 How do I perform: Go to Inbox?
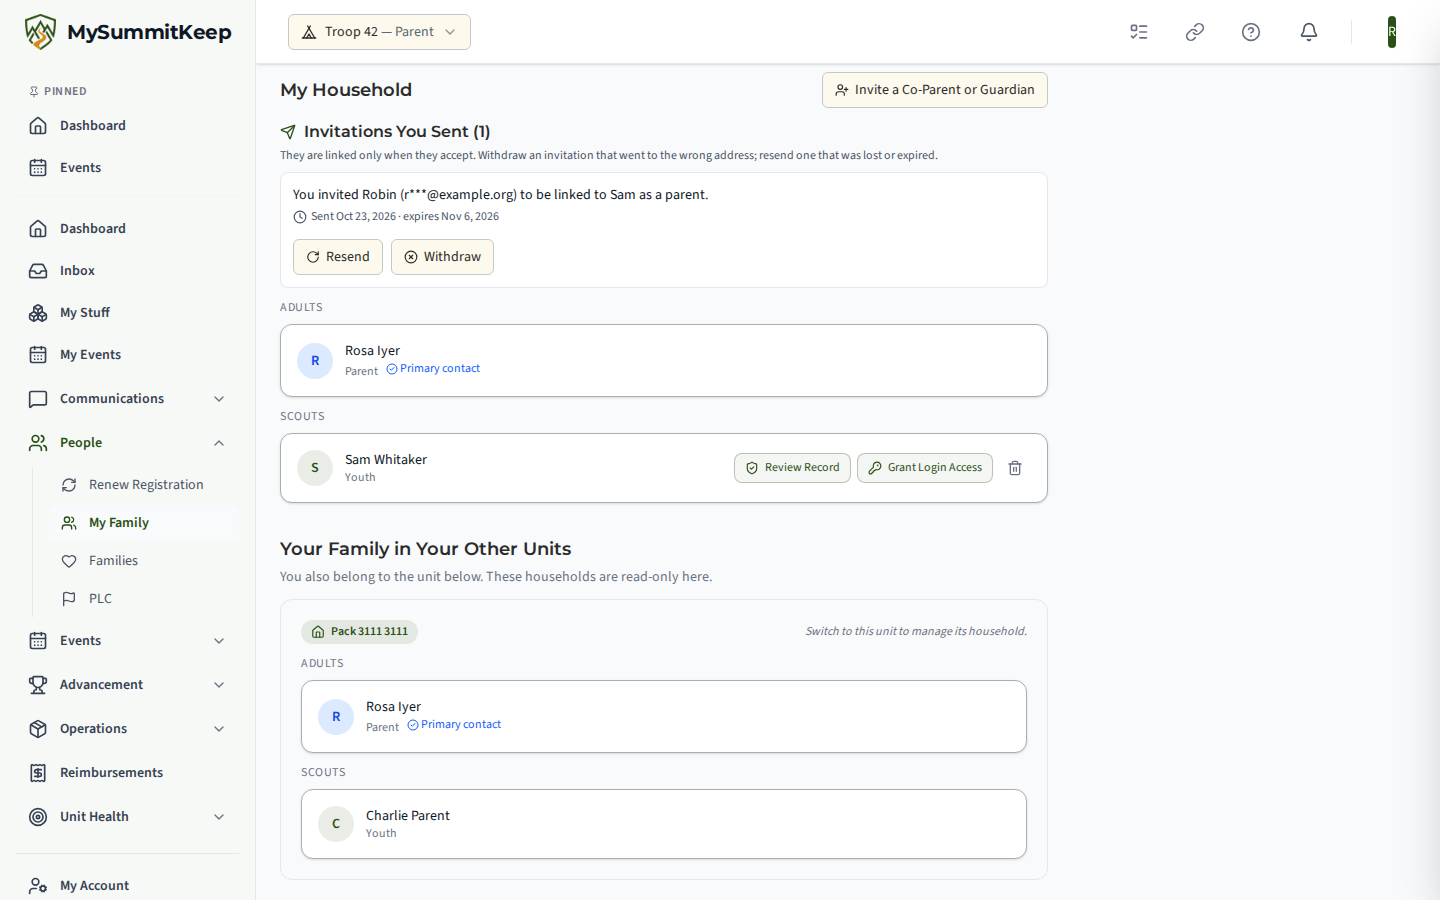(128, 271)
